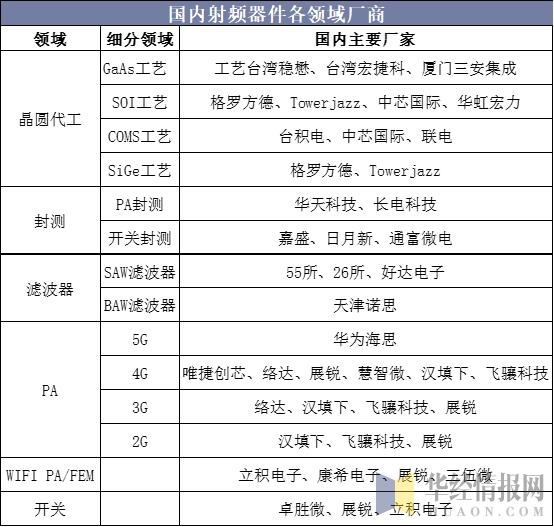Select the cell listing 厦门三安集成
This screenshot has height=527, width=554.
[x=366, y=68]
